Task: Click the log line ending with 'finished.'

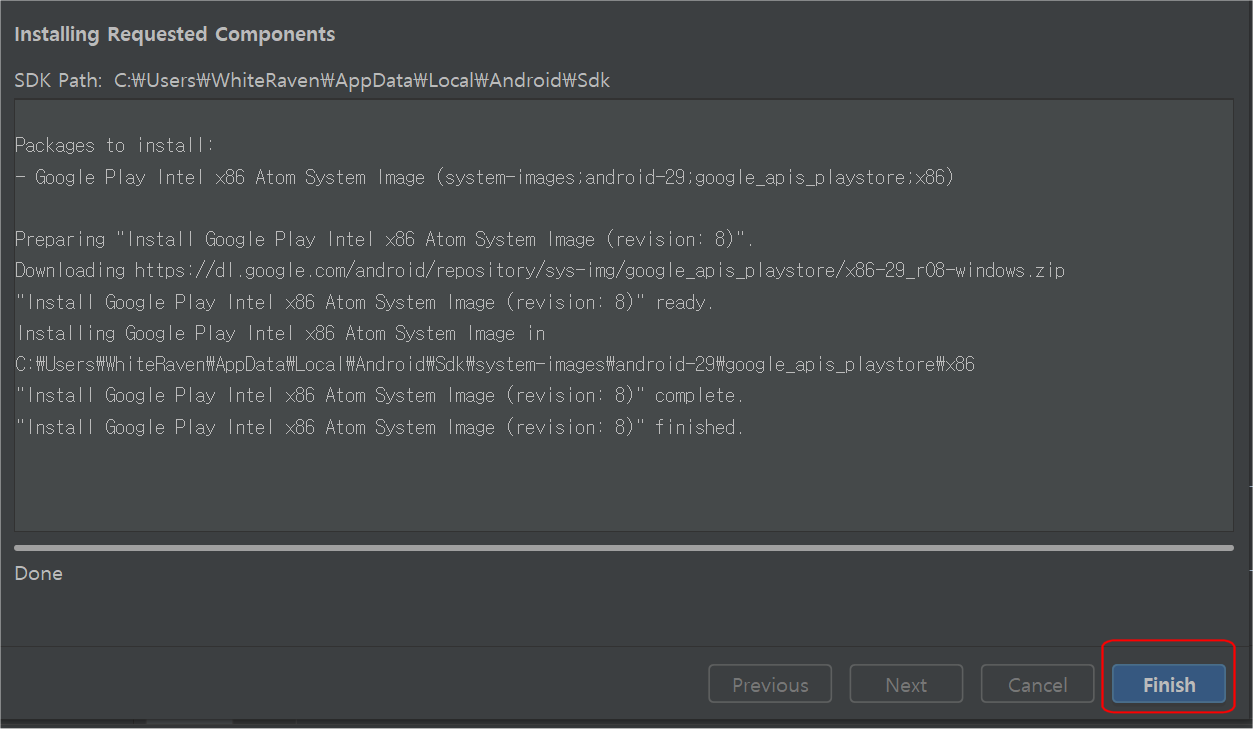Action: 379,427
